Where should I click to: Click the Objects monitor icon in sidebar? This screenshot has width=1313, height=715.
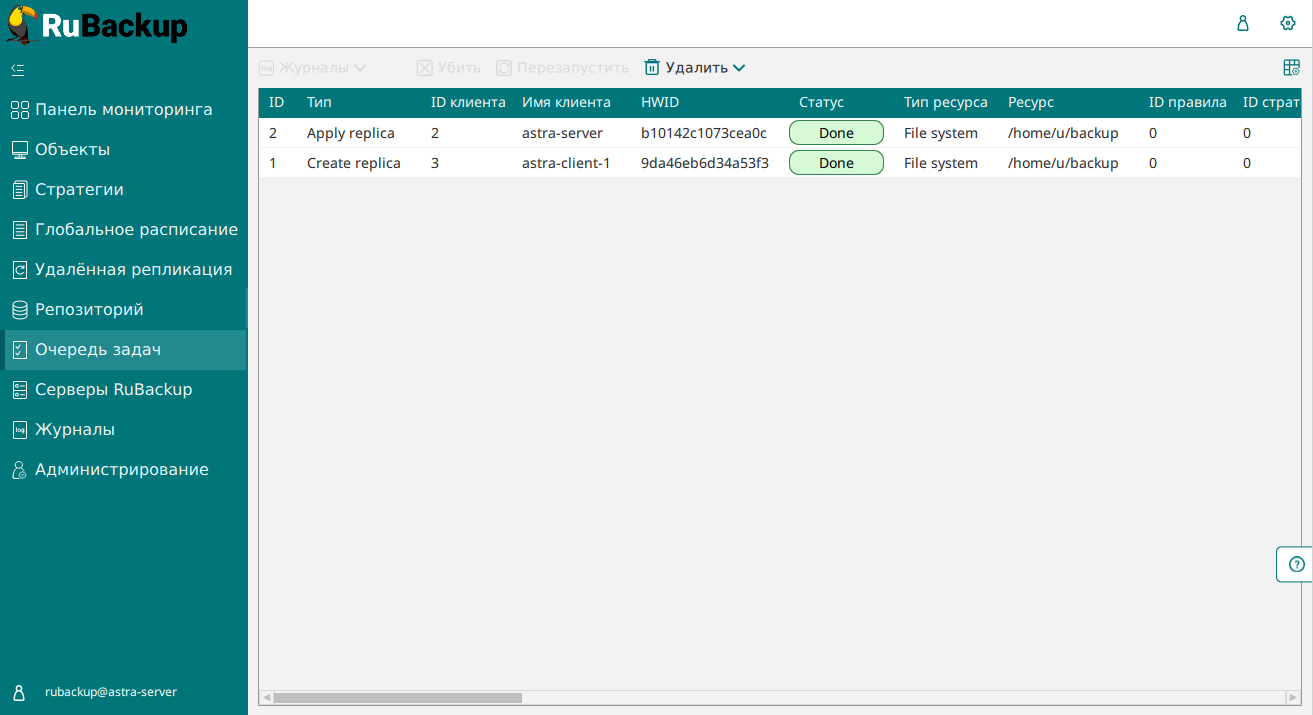coord(19,150)
